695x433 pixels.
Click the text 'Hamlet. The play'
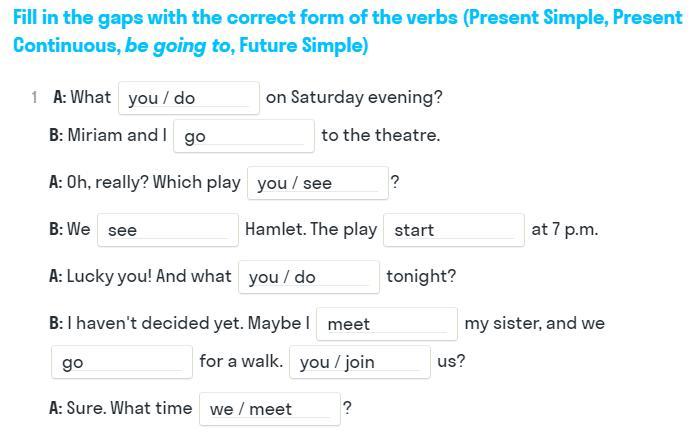311,229
